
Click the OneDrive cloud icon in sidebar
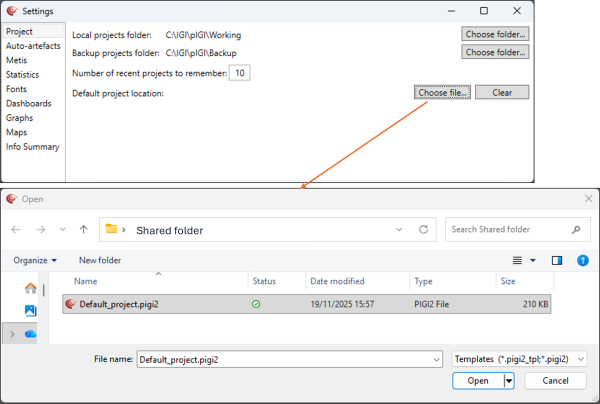[x=30, y=333]
